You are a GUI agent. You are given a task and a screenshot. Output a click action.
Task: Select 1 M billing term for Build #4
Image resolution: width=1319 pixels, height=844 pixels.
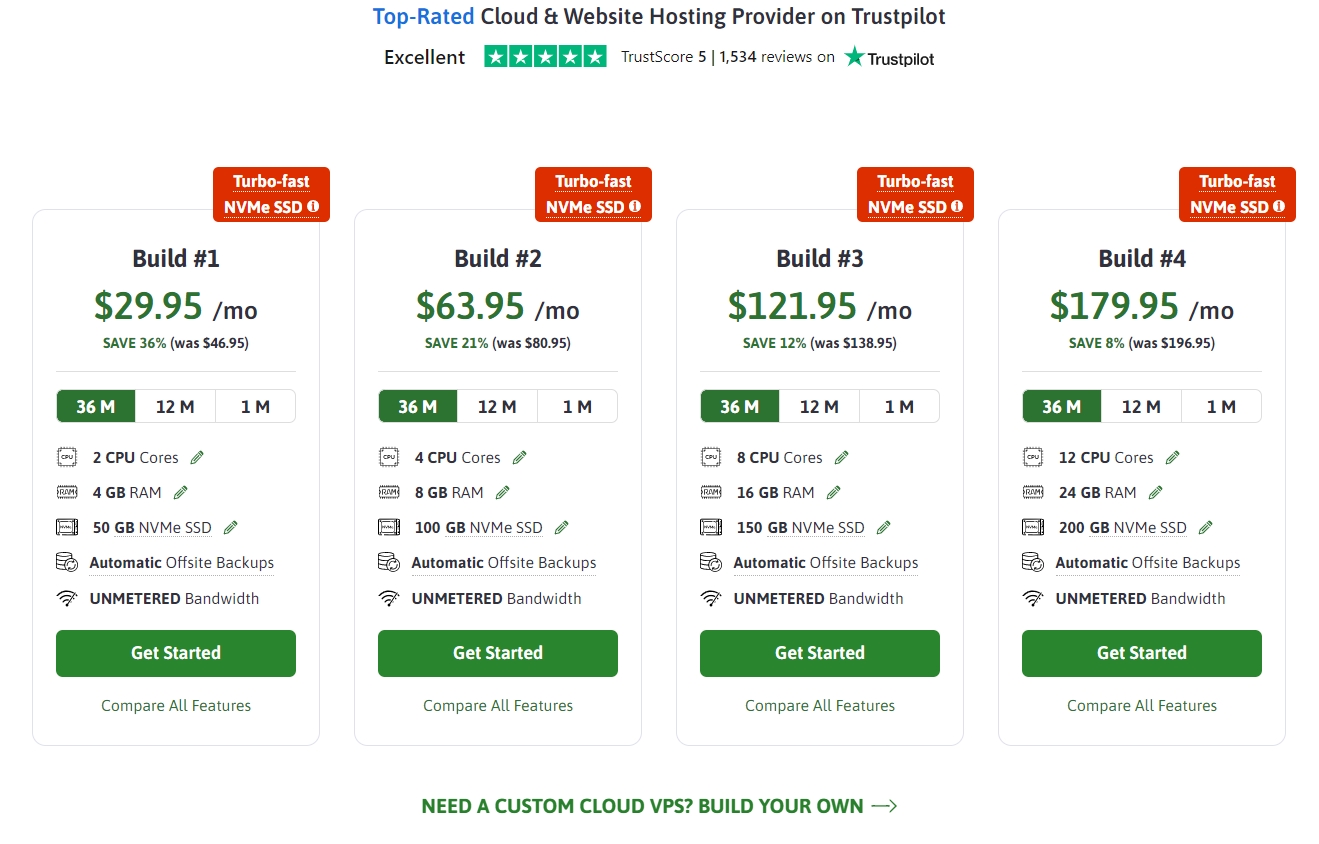pyautogui.click(x=1221, y=407)
